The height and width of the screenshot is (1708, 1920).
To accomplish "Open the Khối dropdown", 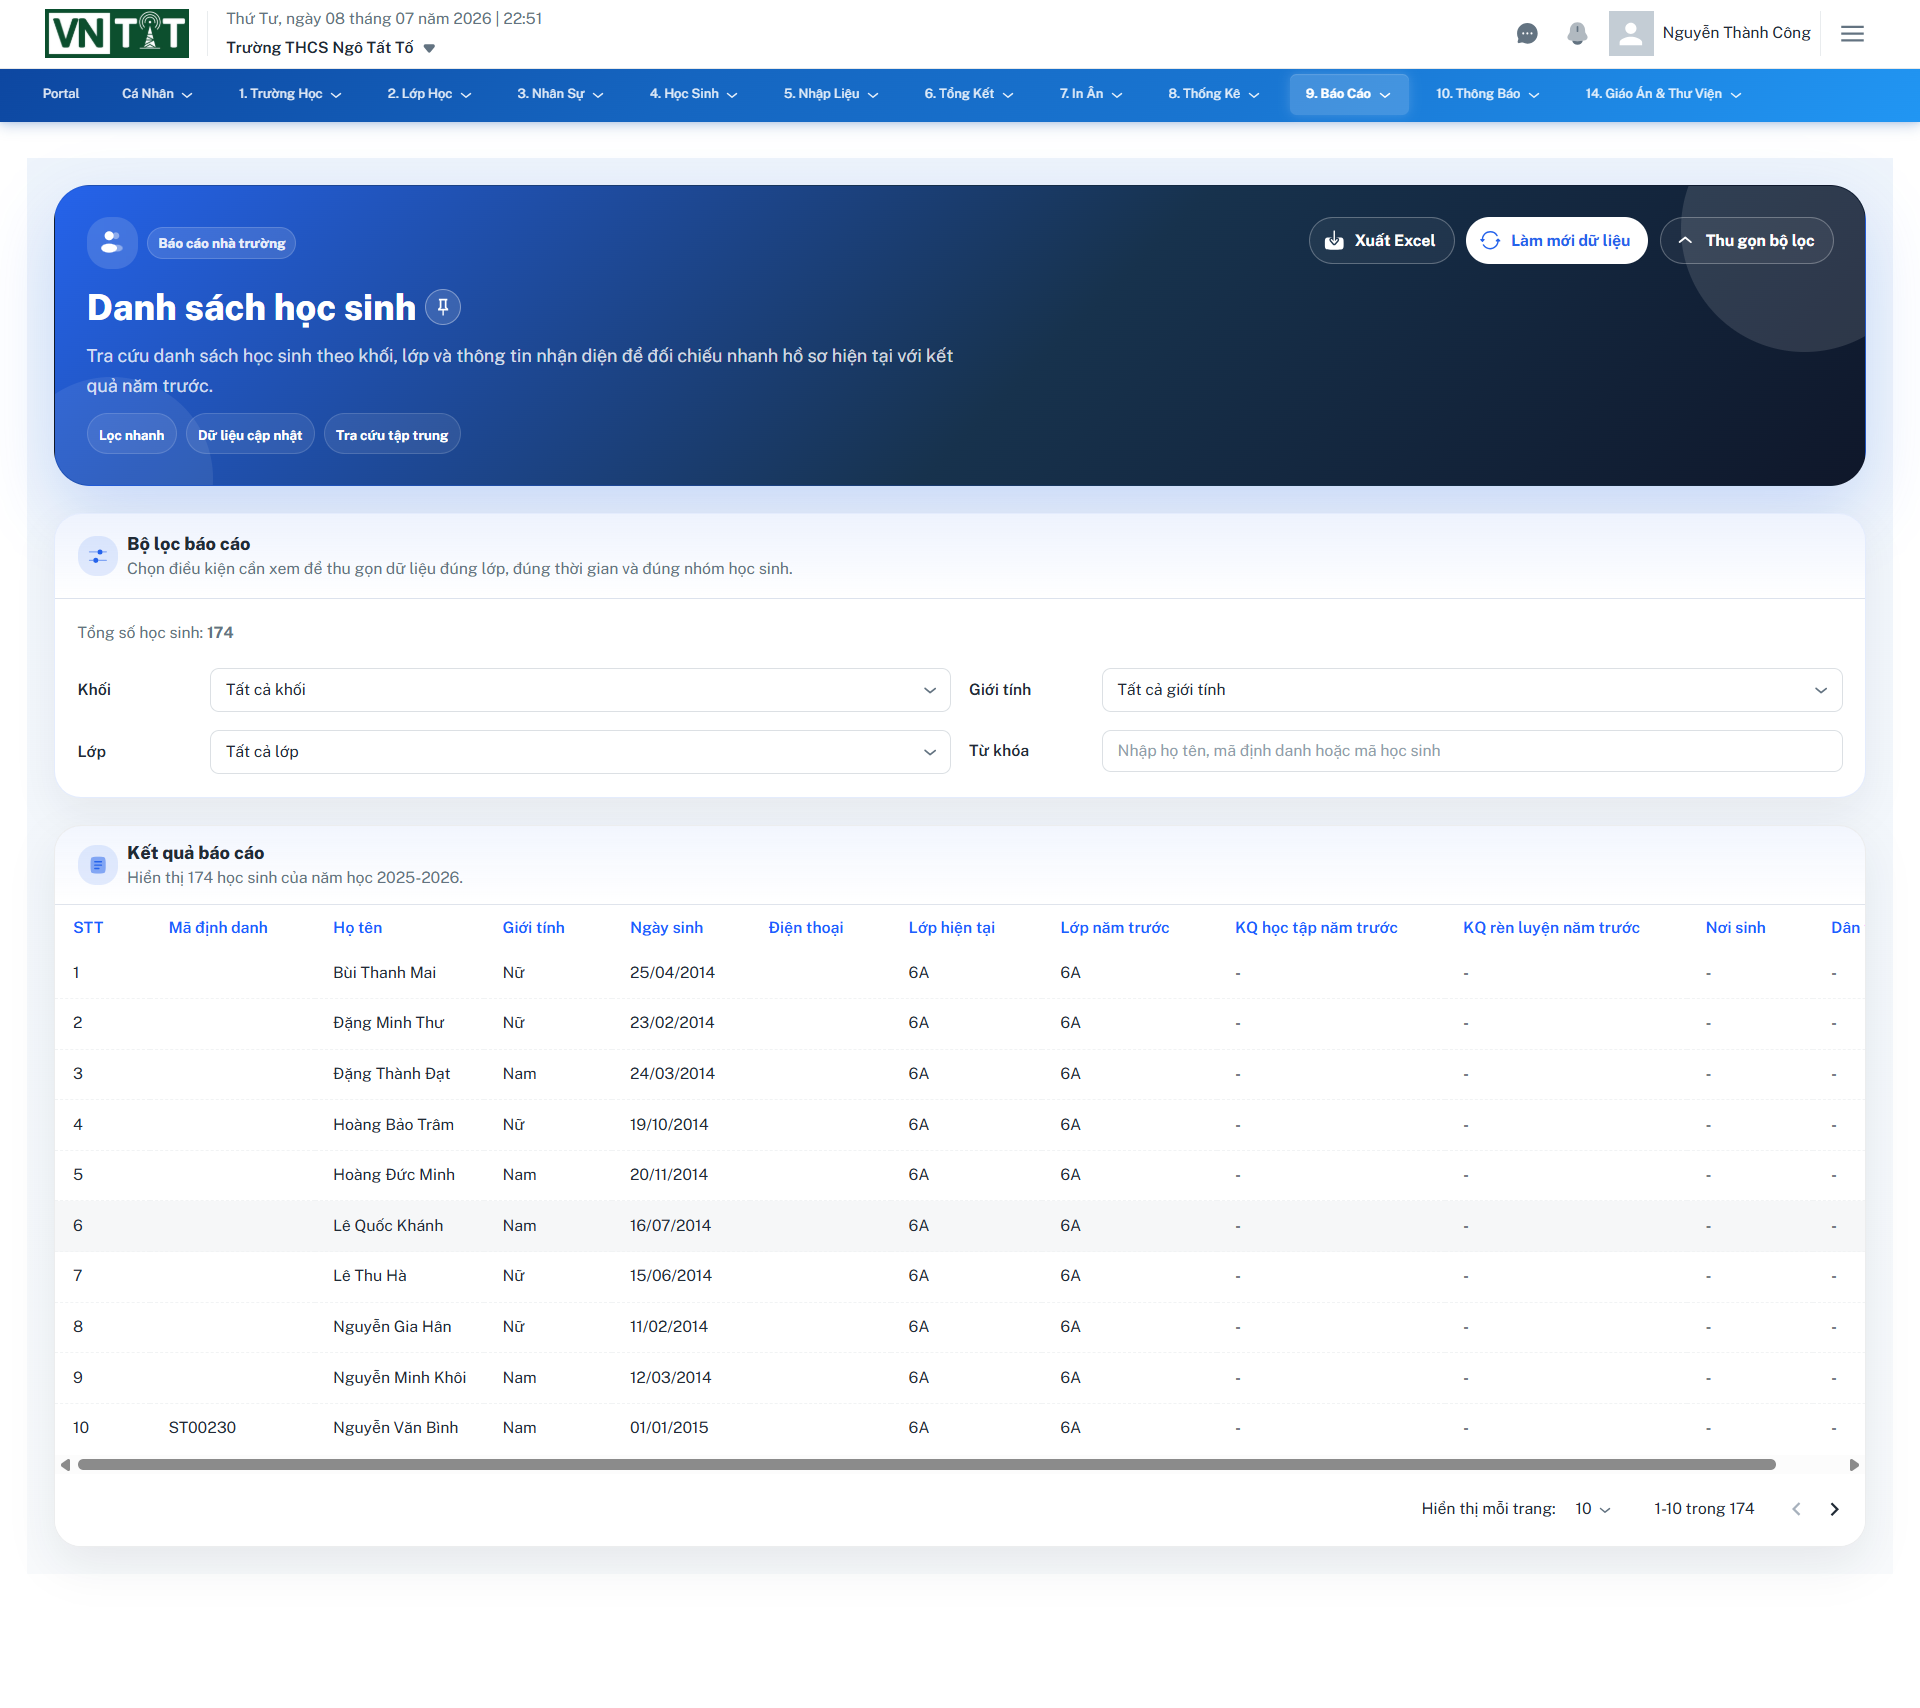I will pos(580,690).
